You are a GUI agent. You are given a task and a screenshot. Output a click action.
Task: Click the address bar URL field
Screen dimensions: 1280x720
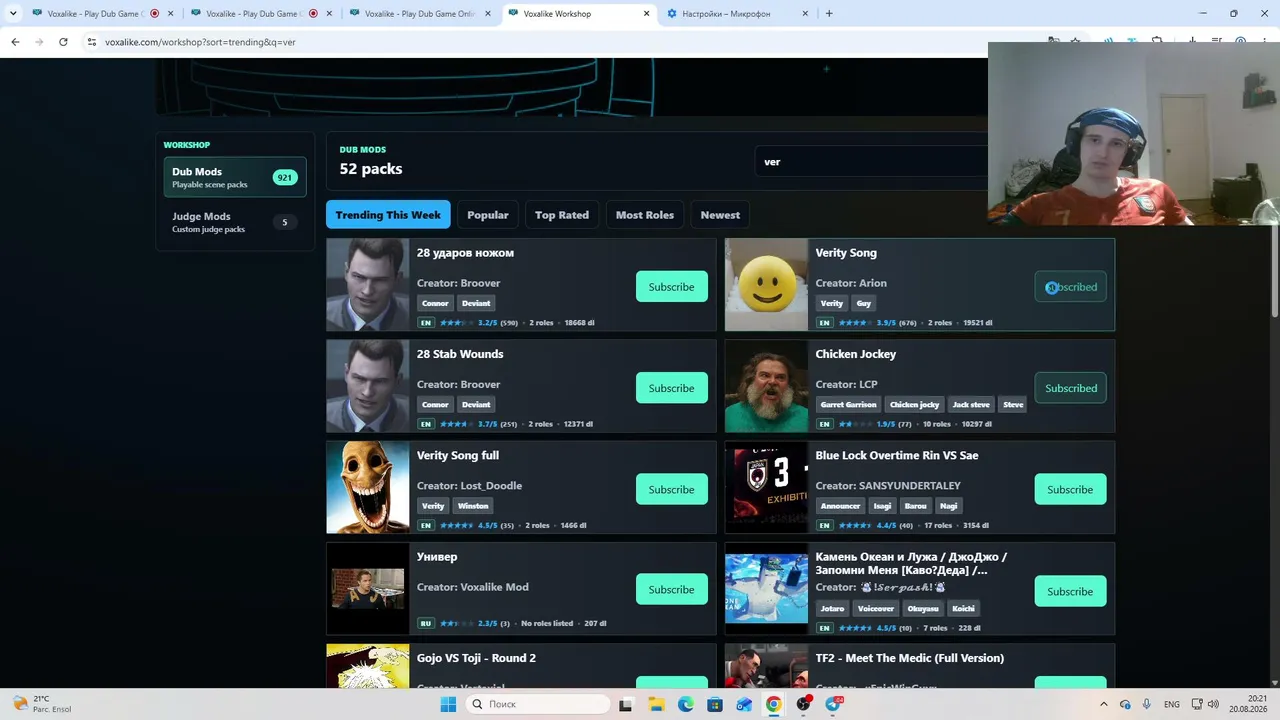[x=560, y=42]
